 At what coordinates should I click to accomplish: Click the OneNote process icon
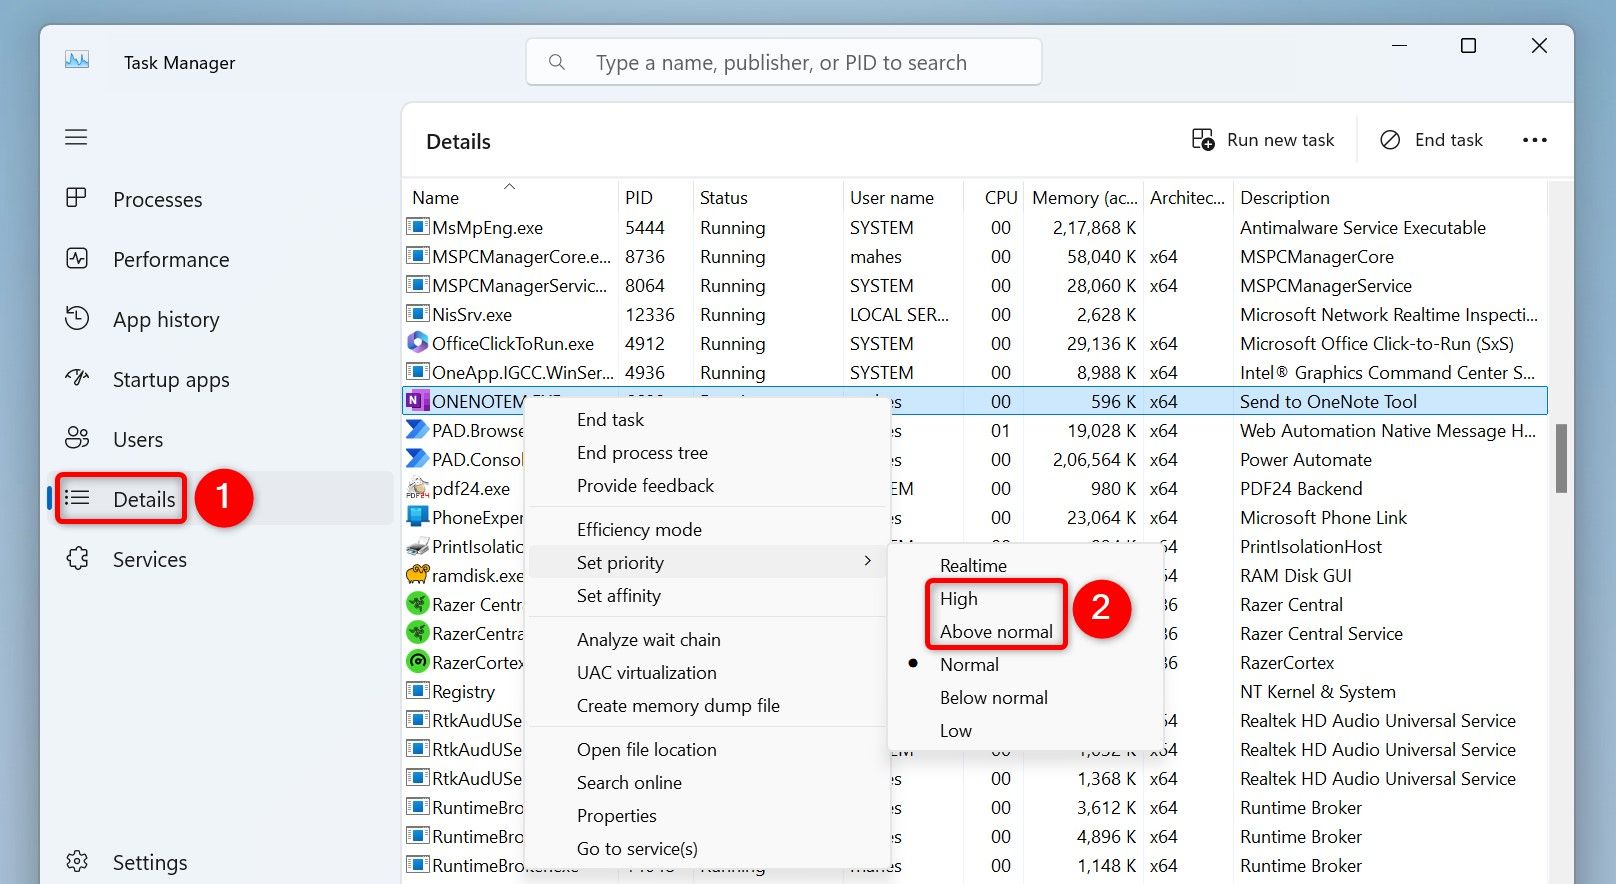click(416, 401)
